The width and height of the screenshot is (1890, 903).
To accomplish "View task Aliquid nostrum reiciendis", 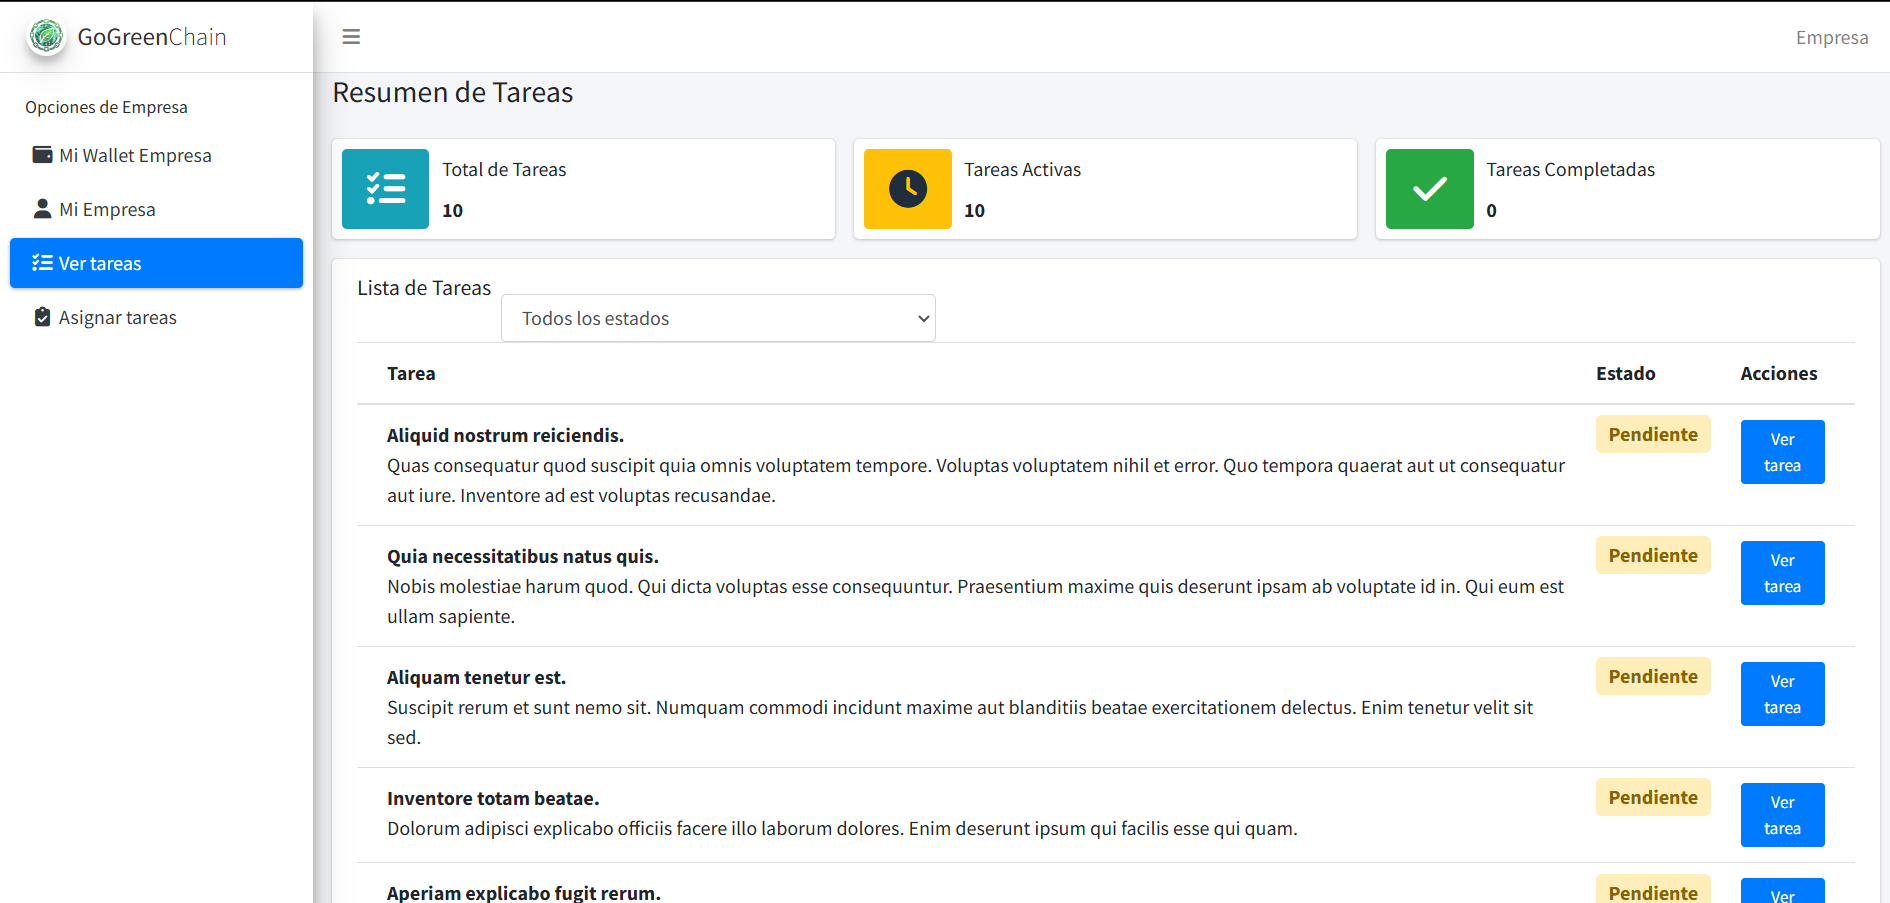I will click(1782, 452).
